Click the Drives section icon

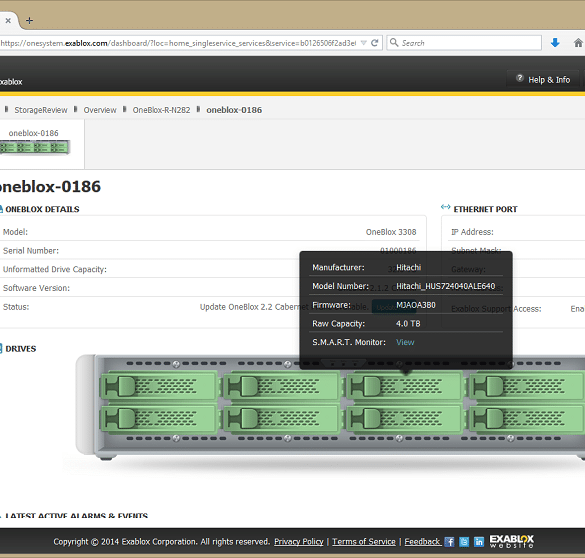point(1,348)
